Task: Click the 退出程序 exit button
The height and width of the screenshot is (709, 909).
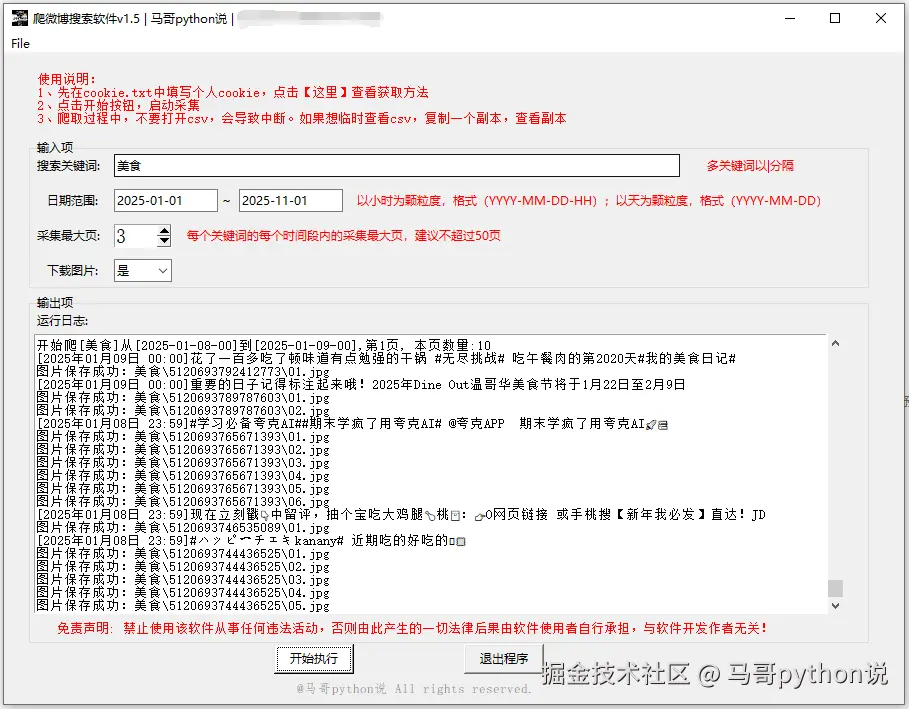Action: tap(503, 660)
